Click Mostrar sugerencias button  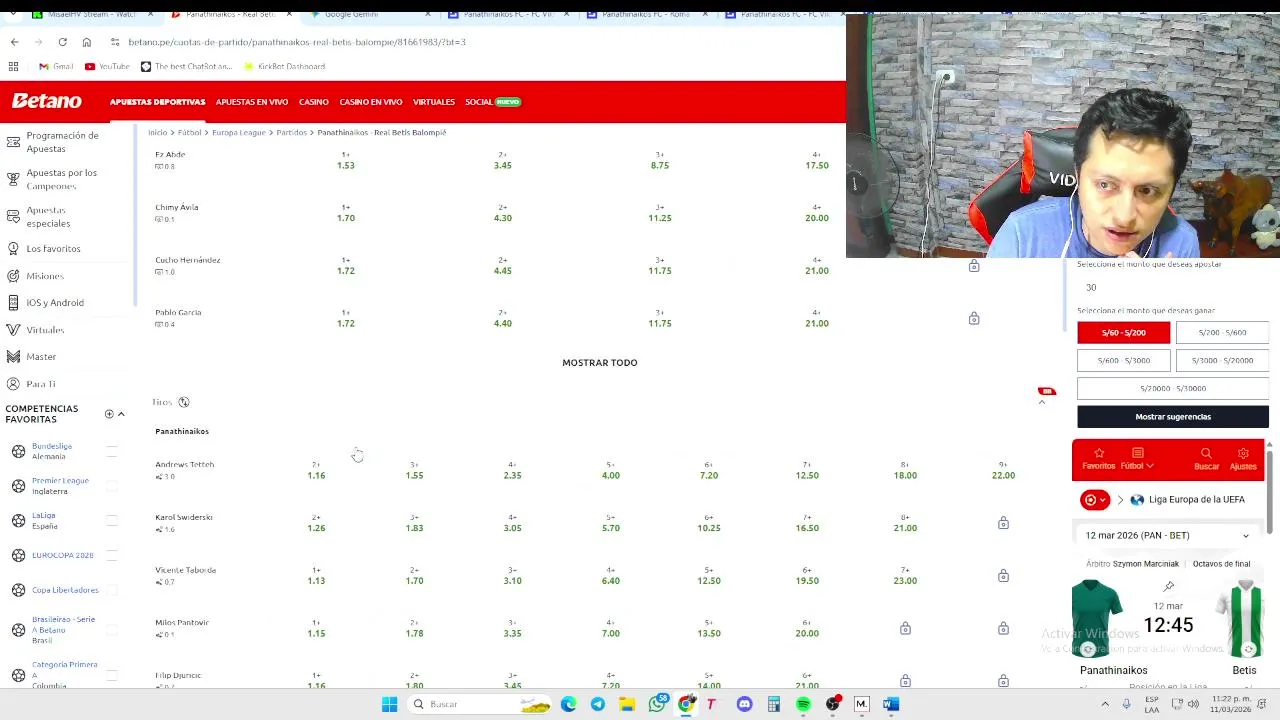point(1173,416)
